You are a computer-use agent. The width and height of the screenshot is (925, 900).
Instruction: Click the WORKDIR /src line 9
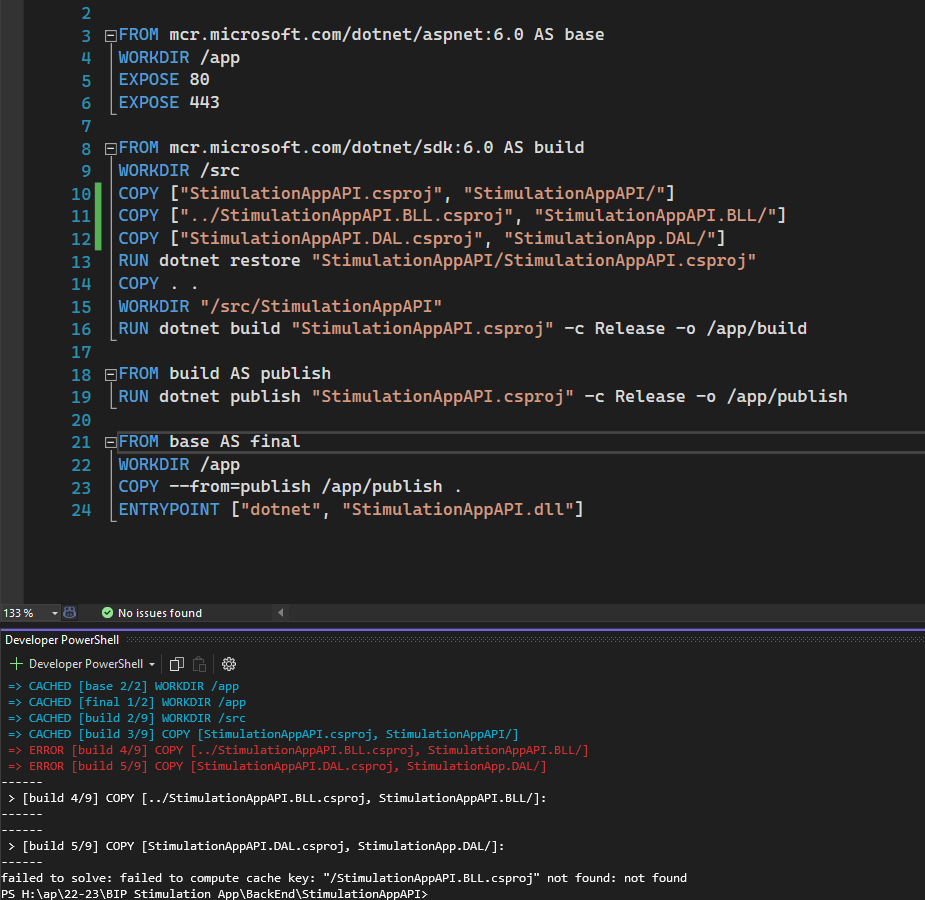pos(179,170)
